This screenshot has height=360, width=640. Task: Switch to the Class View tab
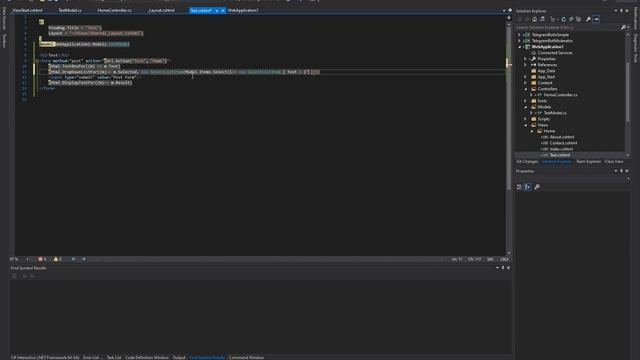[614, 162]
